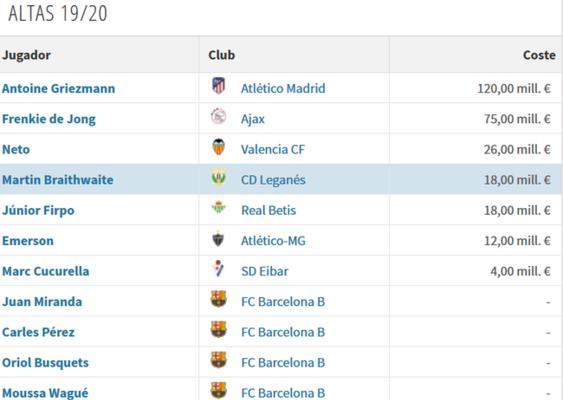Click Barcelona crest beside Juan Miranda
The width and height of the screenshot is (563, 400).
click(218, 299)
